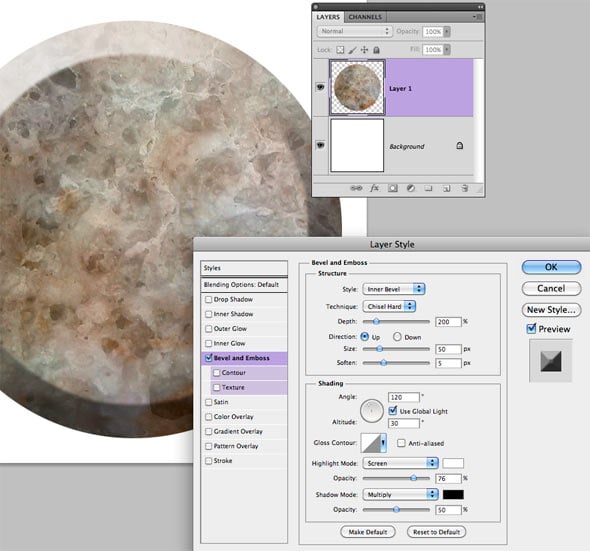The image size is (590, 551).
Task: Enable the Pattern Overlay checkbox
Action: click(x=208, y=446)
